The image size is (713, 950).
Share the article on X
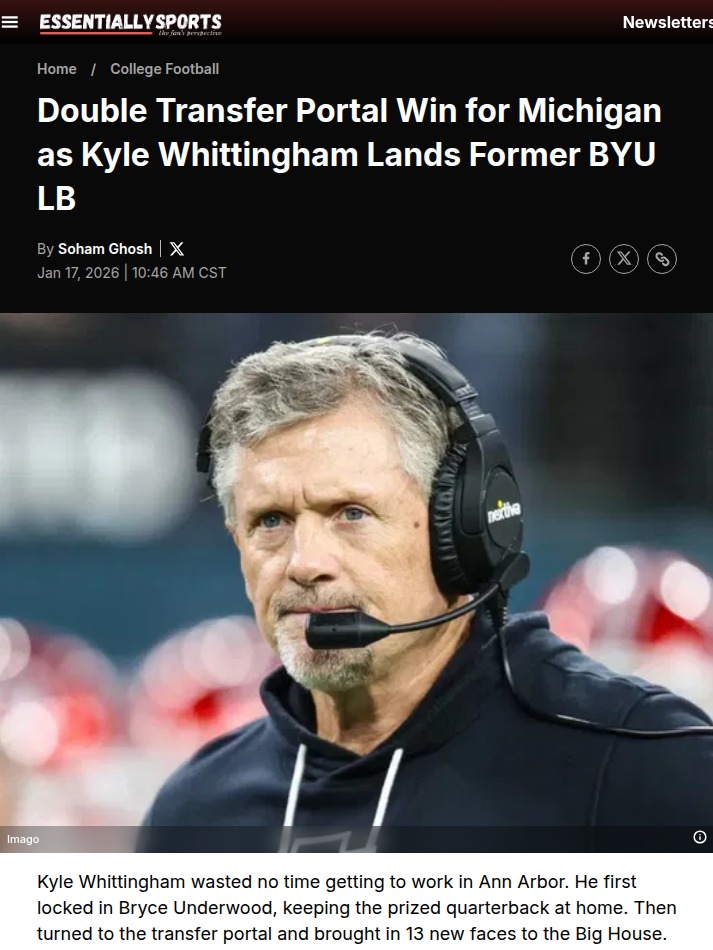pos(624,259)
